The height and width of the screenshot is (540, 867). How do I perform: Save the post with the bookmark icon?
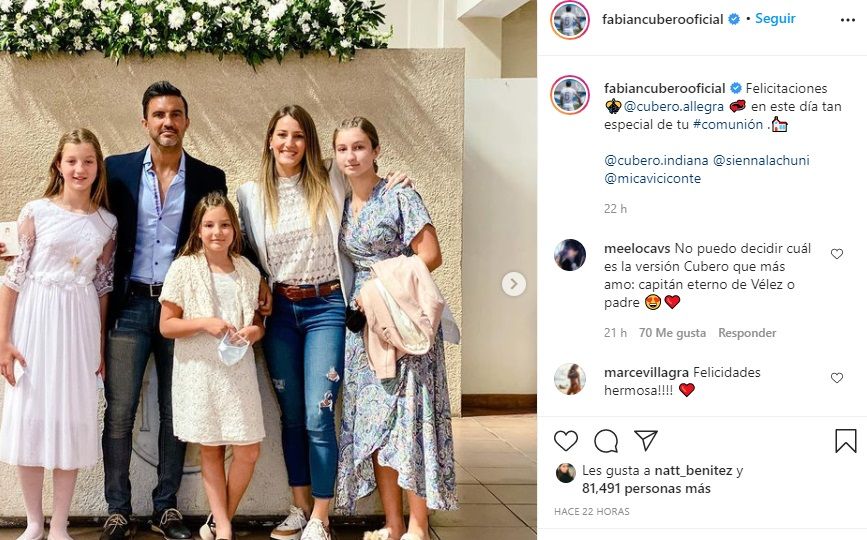845,441
